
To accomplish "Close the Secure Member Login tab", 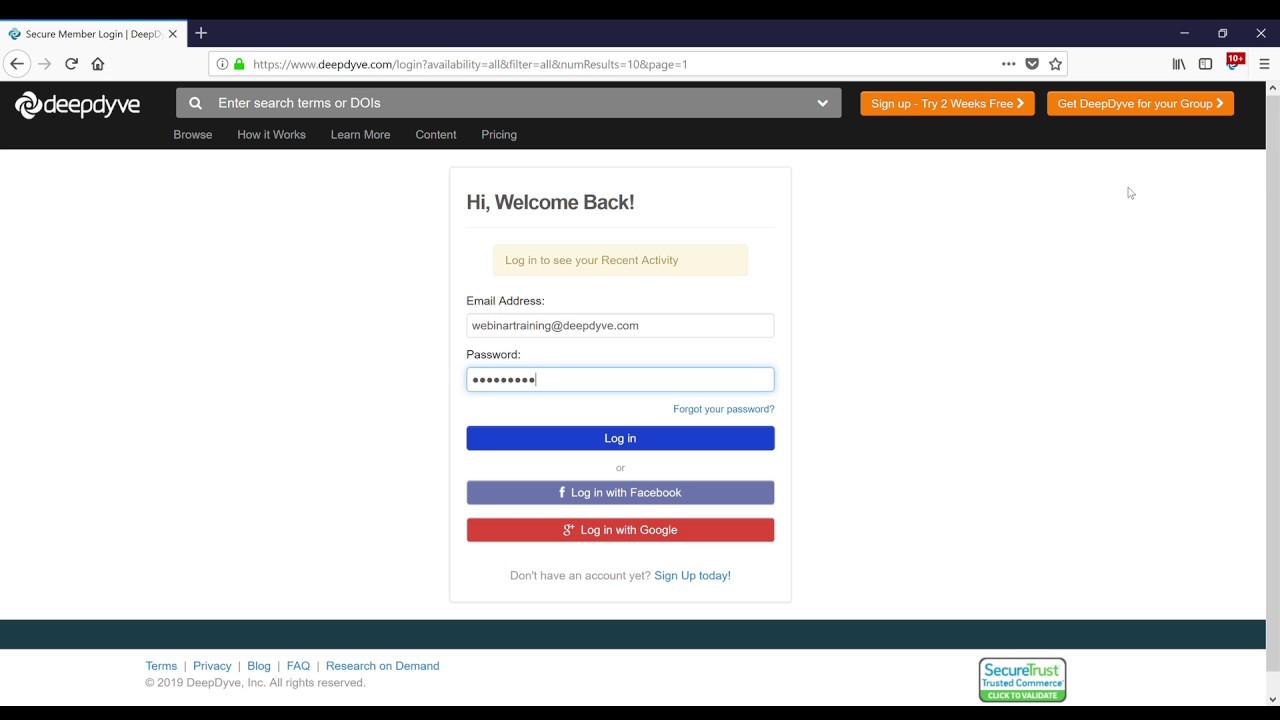I will coord(172,34).
